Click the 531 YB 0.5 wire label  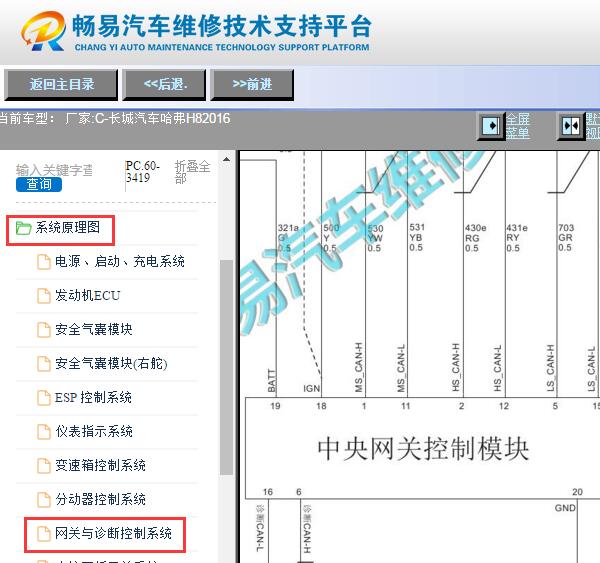[417, 237]
